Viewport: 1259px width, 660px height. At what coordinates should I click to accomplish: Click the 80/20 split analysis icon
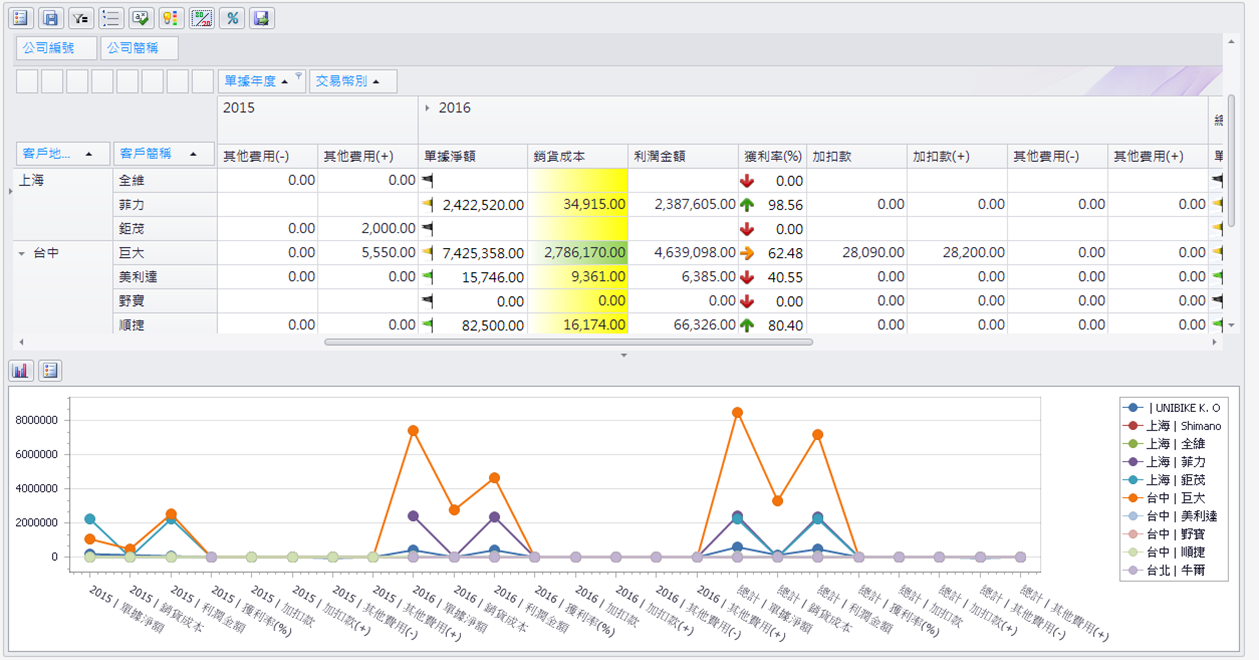coord(201,18)
